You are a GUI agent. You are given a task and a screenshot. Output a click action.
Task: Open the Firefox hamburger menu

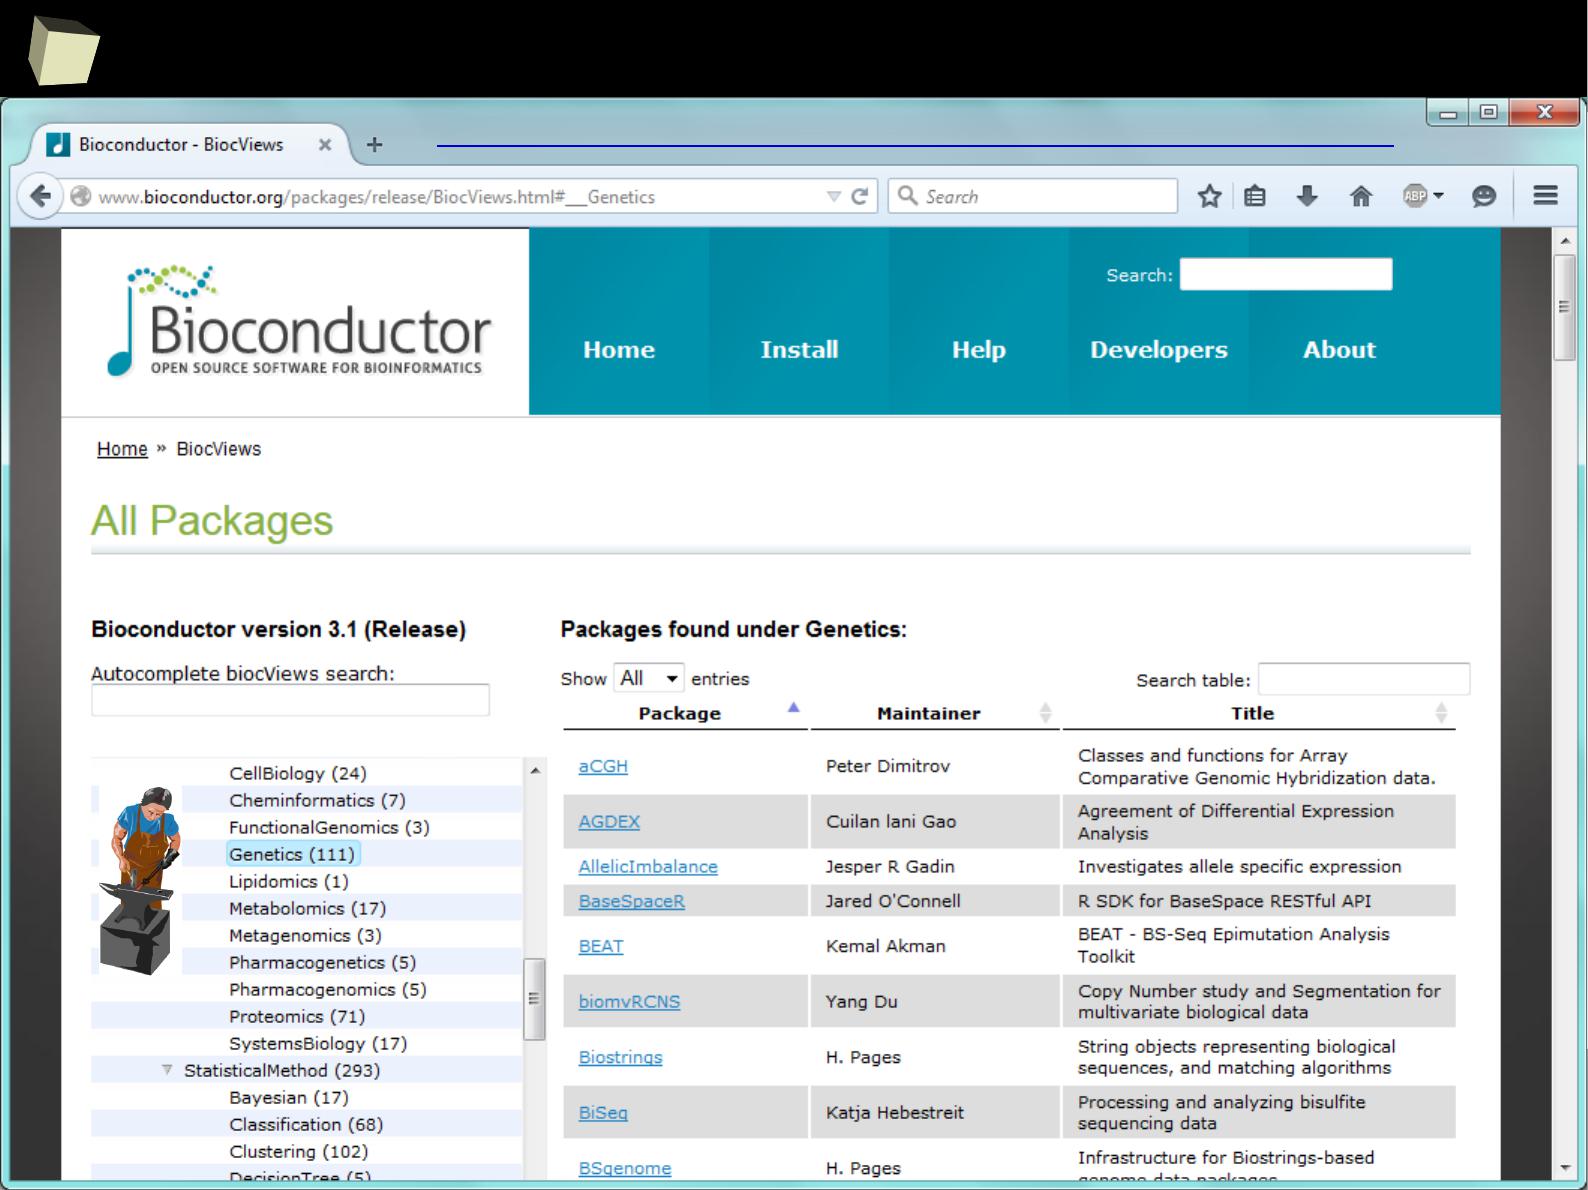coord(1545,196)
